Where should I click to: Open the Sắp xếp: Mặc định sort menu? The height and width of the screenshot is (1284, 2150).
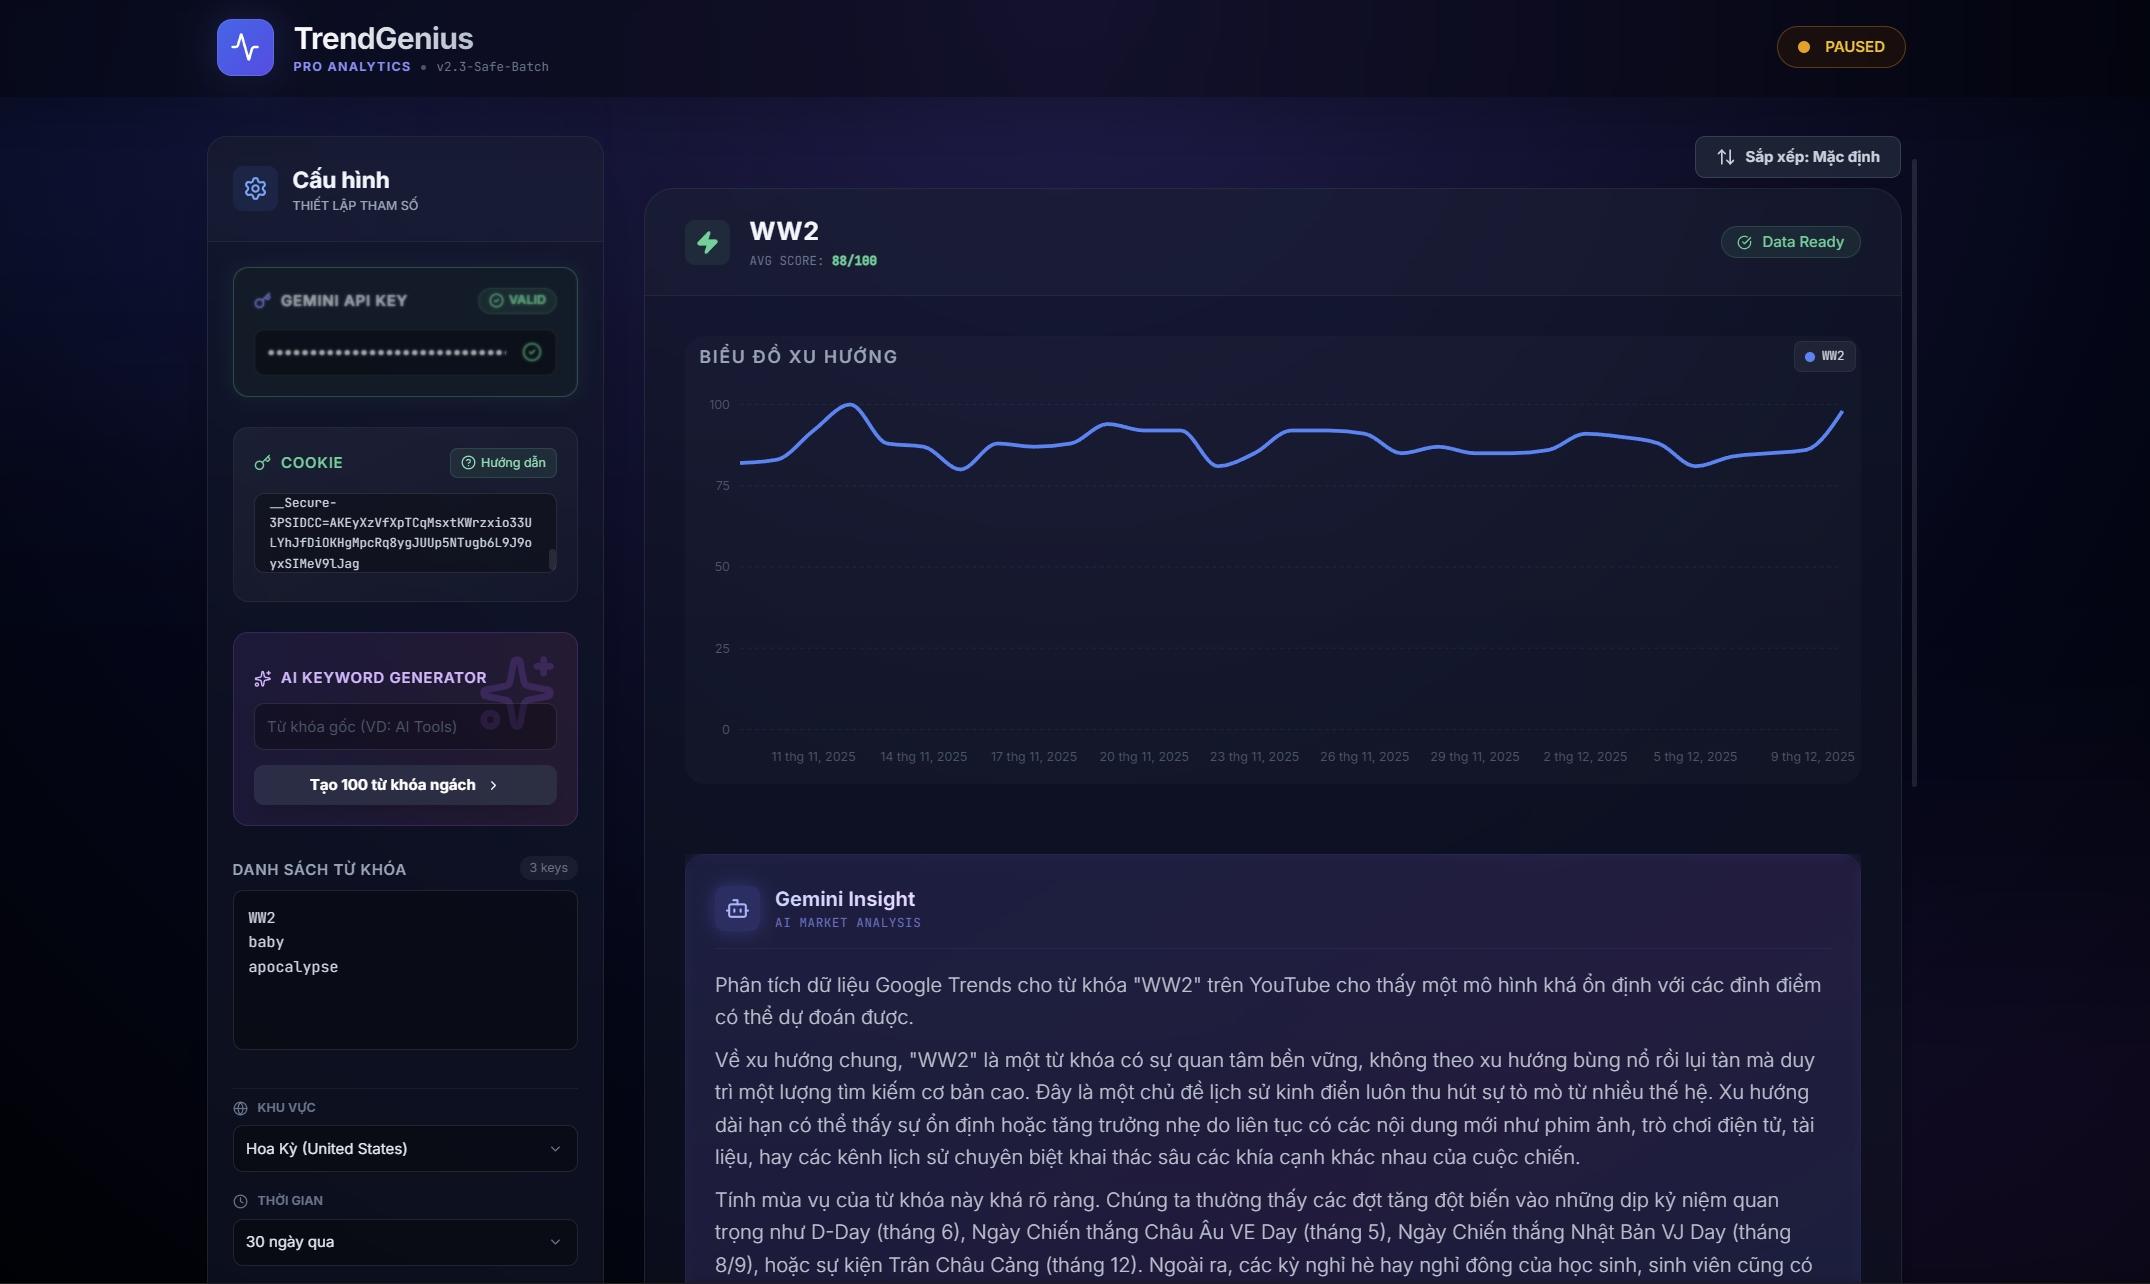point(1797,157)
